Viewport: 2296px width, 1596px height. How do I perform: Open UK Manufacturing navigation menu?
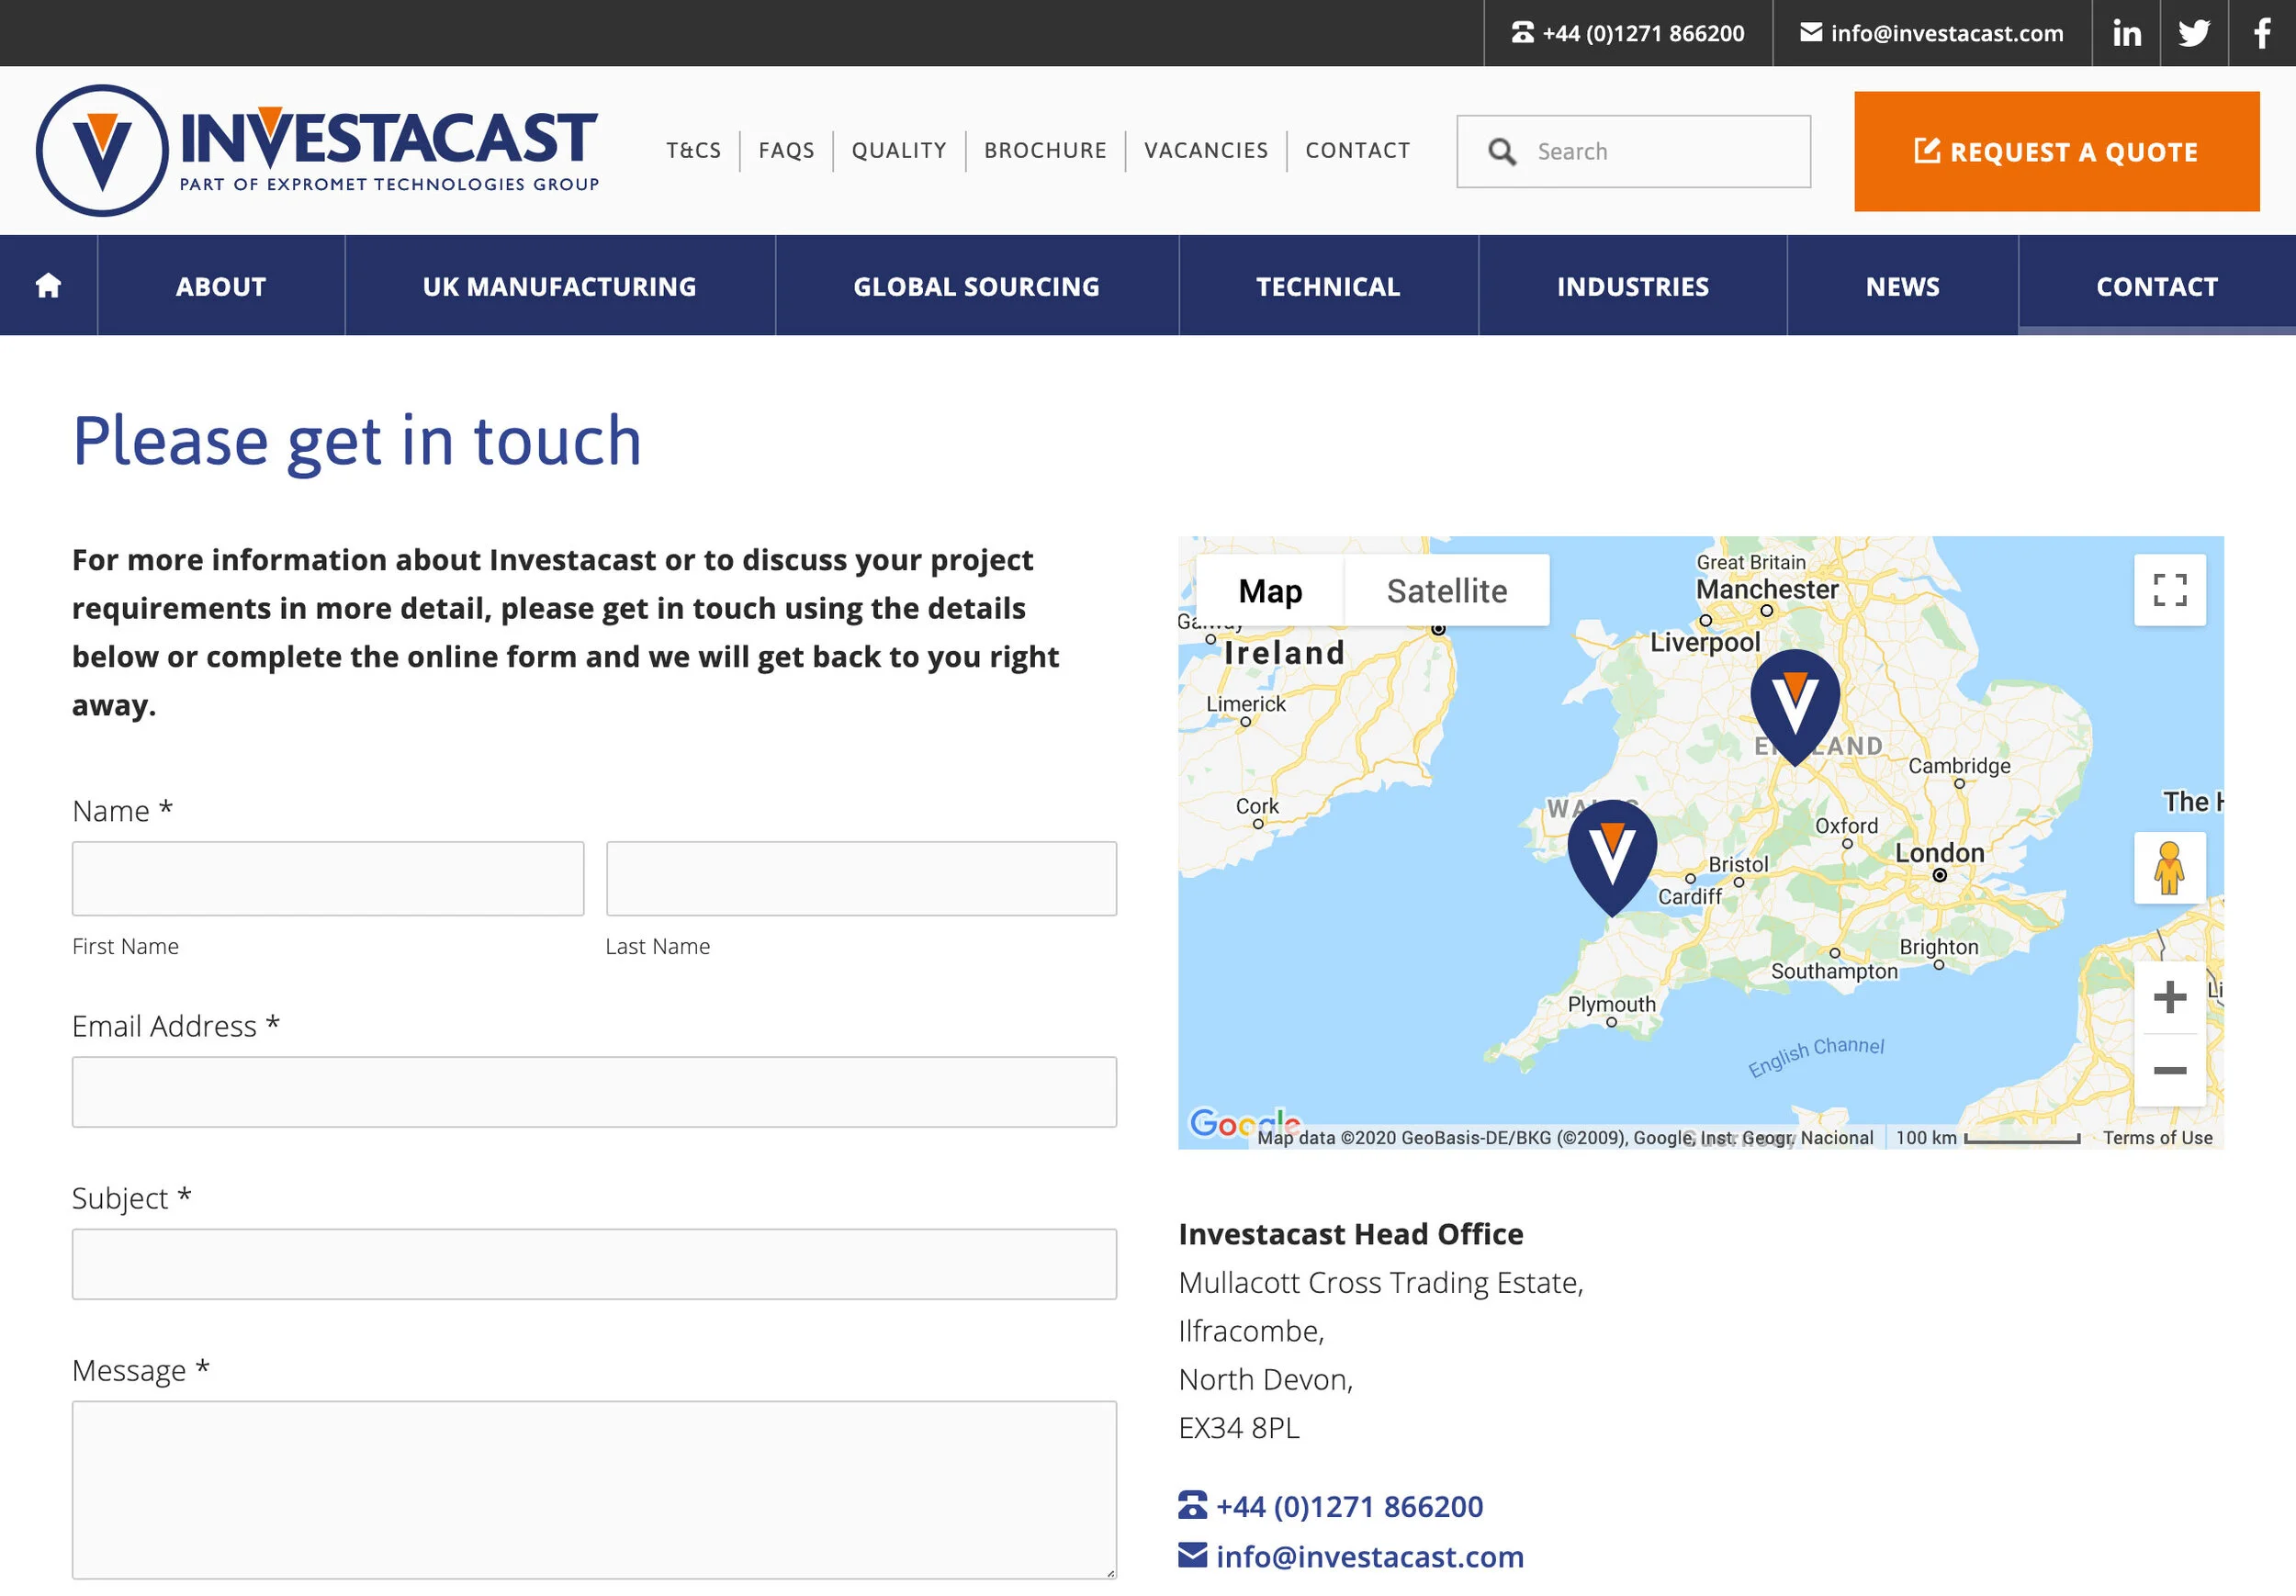[559, 286]
